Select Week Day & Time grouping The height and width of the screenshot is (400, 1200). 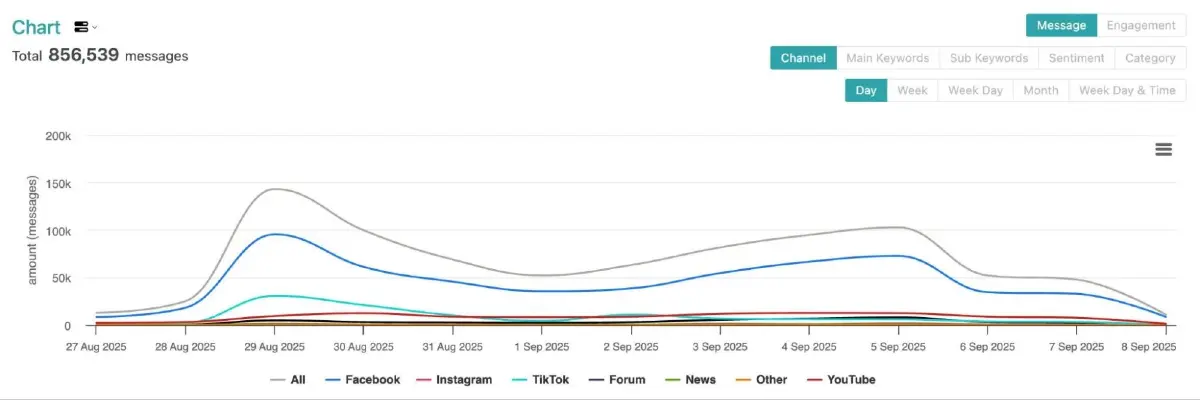tap(1127, 90)
